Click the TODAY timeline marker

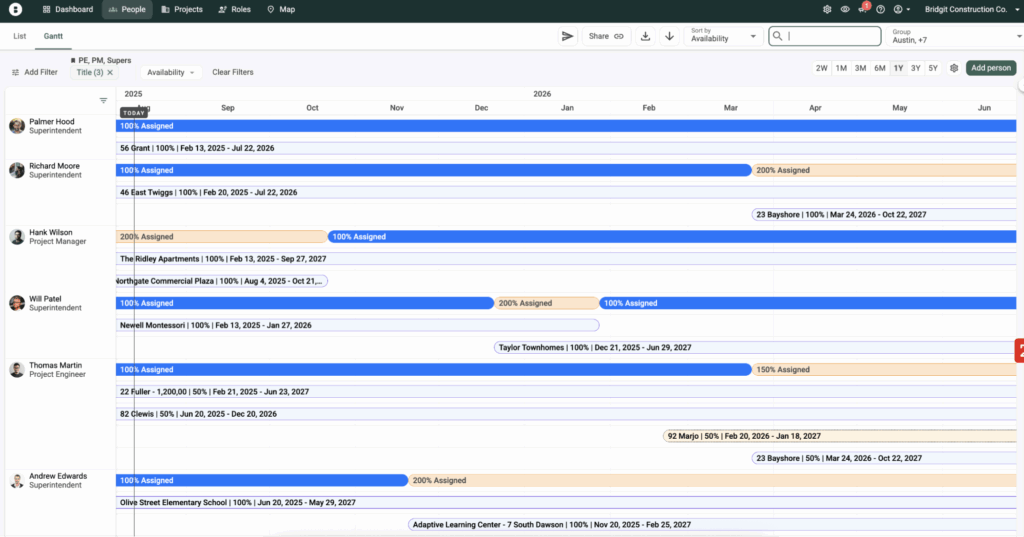pyautogui.click(x=134, y=113)
